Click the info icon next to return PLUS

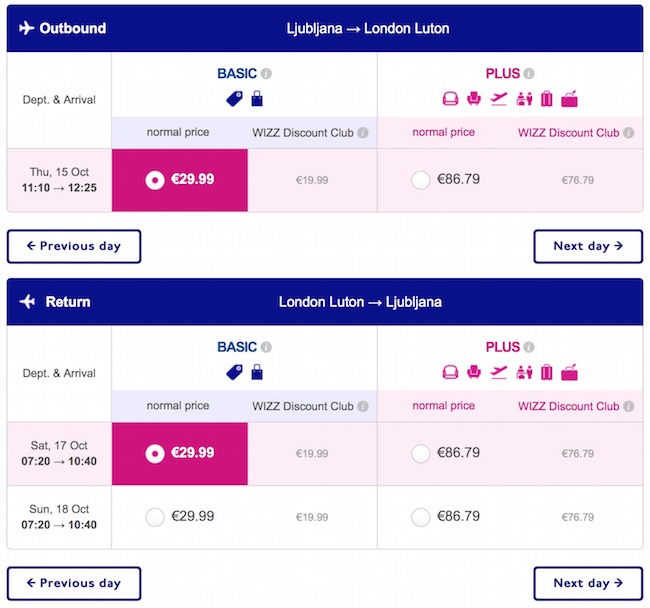point(529,347)
